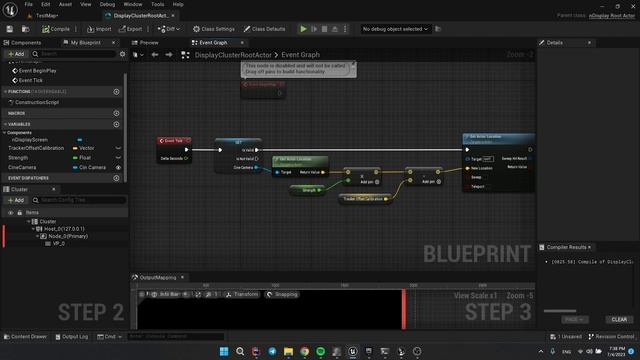Click the My Blueprint search field
This screenshot has height=360, width=640.
point(73,54)
